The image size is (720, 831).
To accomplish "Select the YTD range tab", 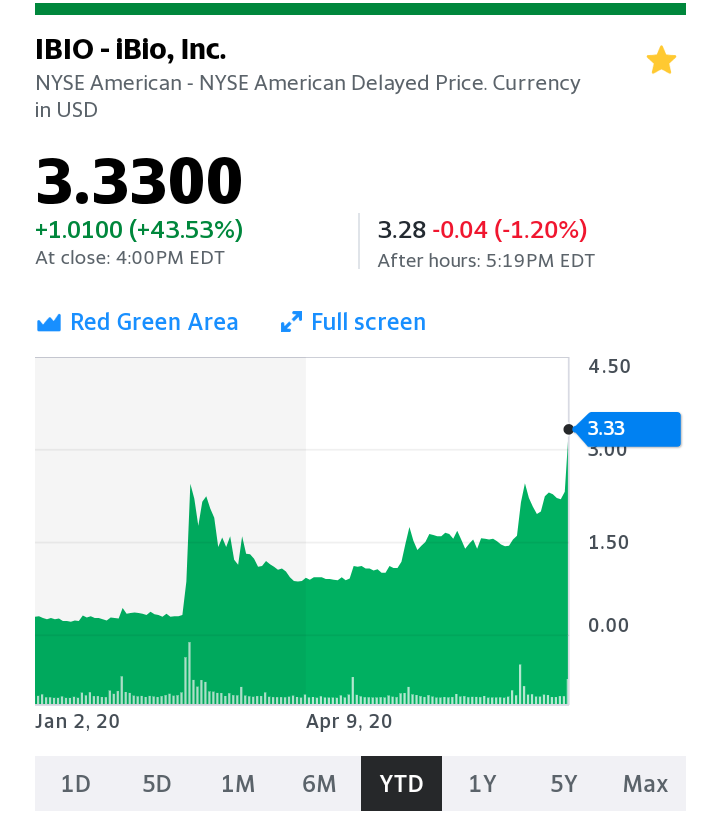I will pyautogui.click(x=402, y=784).
